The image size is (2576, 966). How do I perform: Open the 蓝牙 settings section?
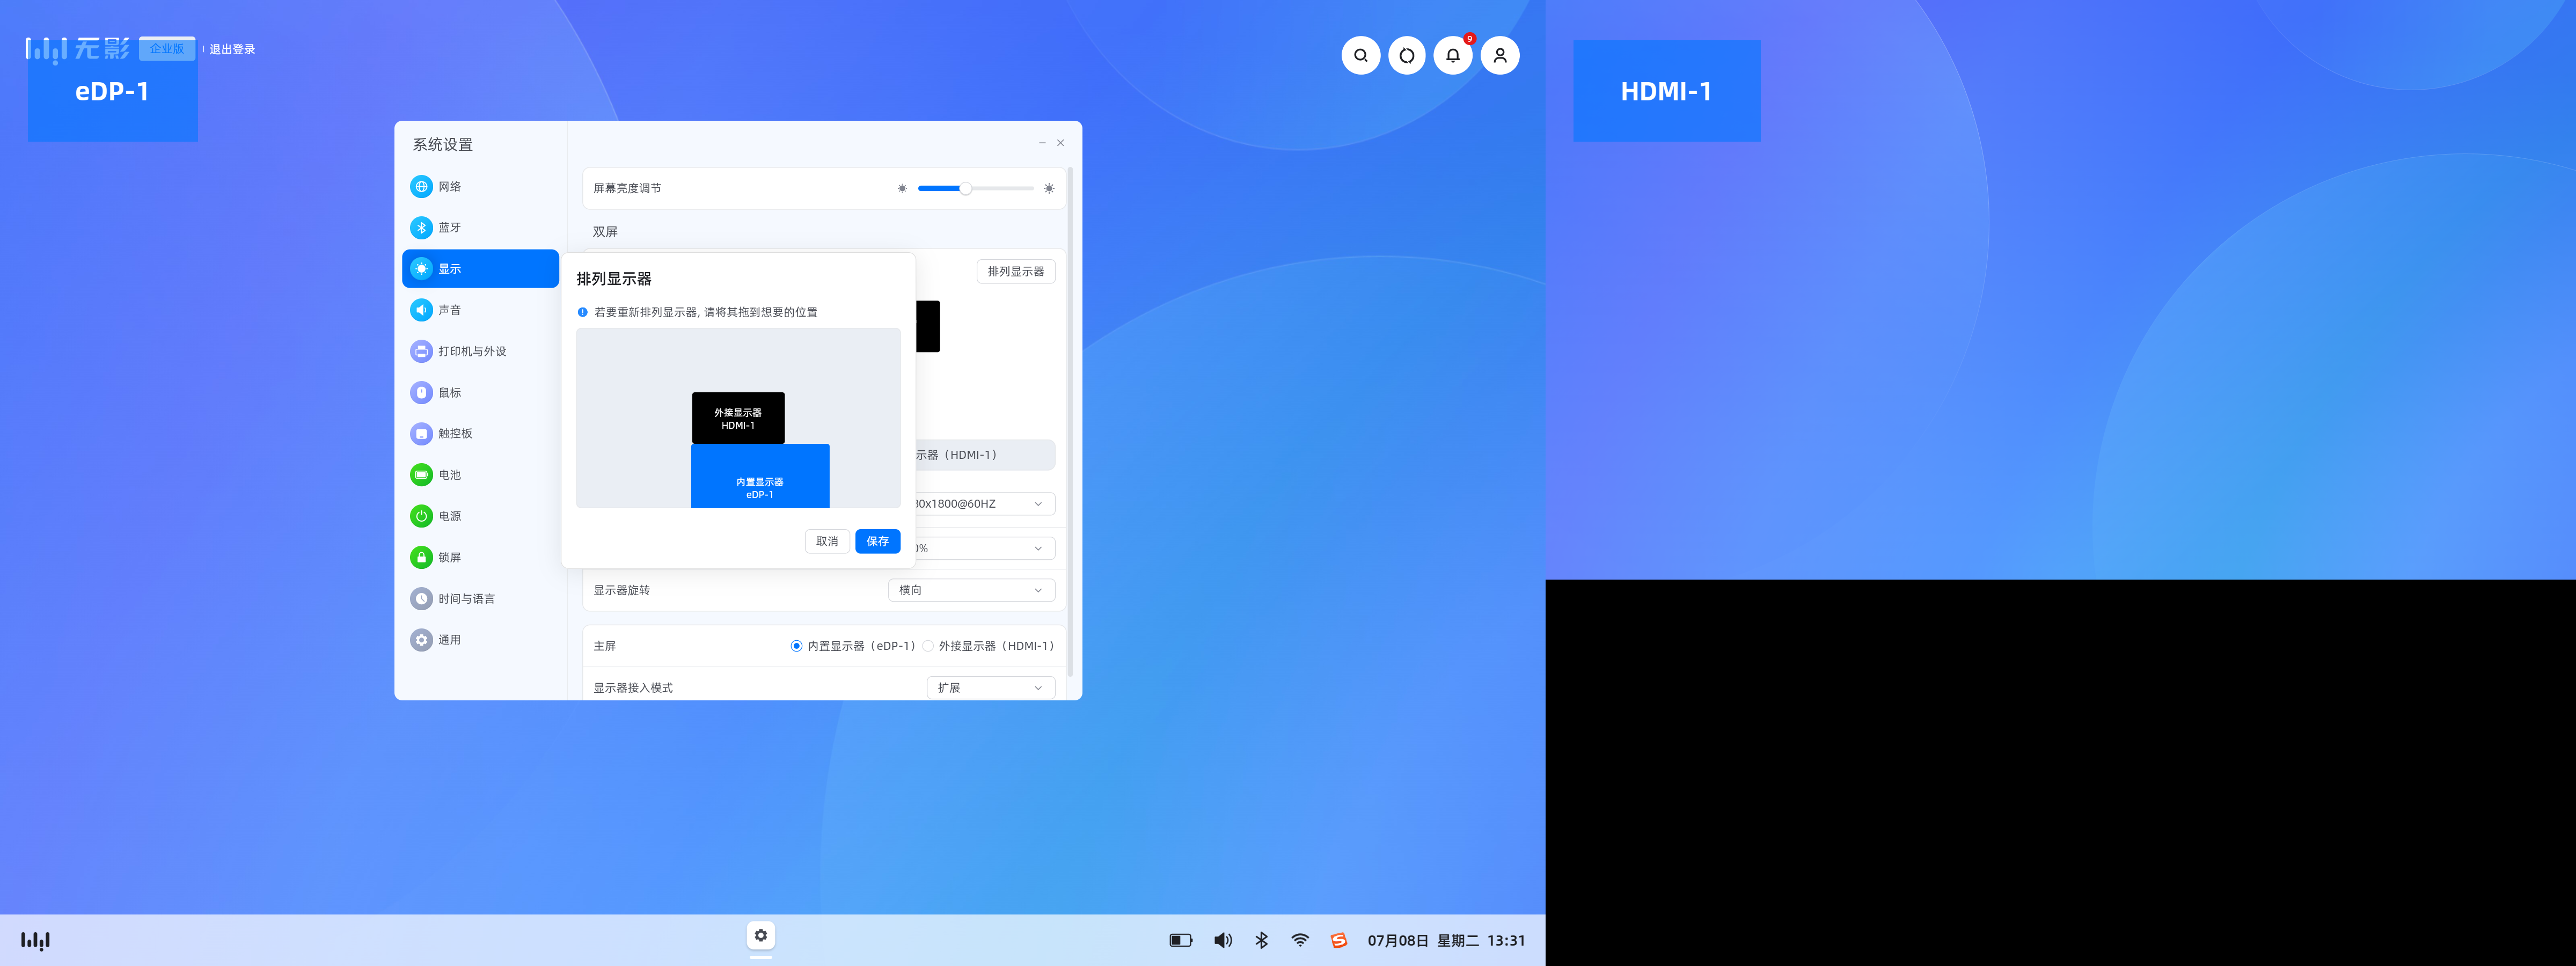tap(480, 228)
